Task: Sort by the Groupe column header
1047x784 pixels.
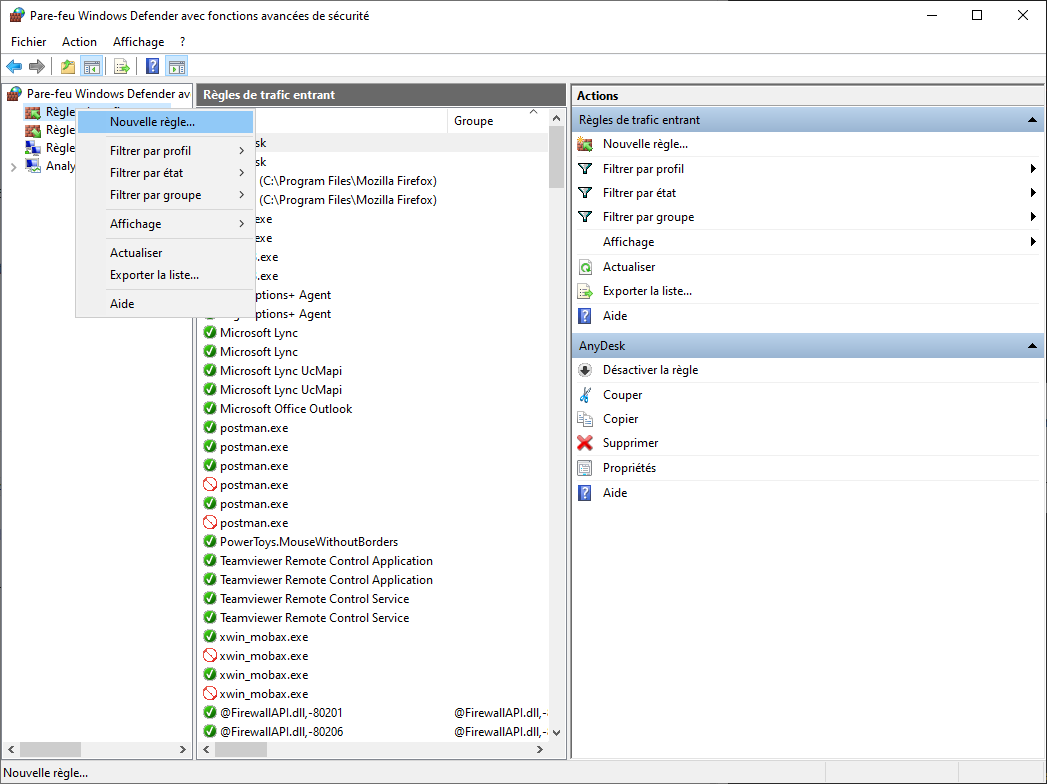Action: point(473,121)
